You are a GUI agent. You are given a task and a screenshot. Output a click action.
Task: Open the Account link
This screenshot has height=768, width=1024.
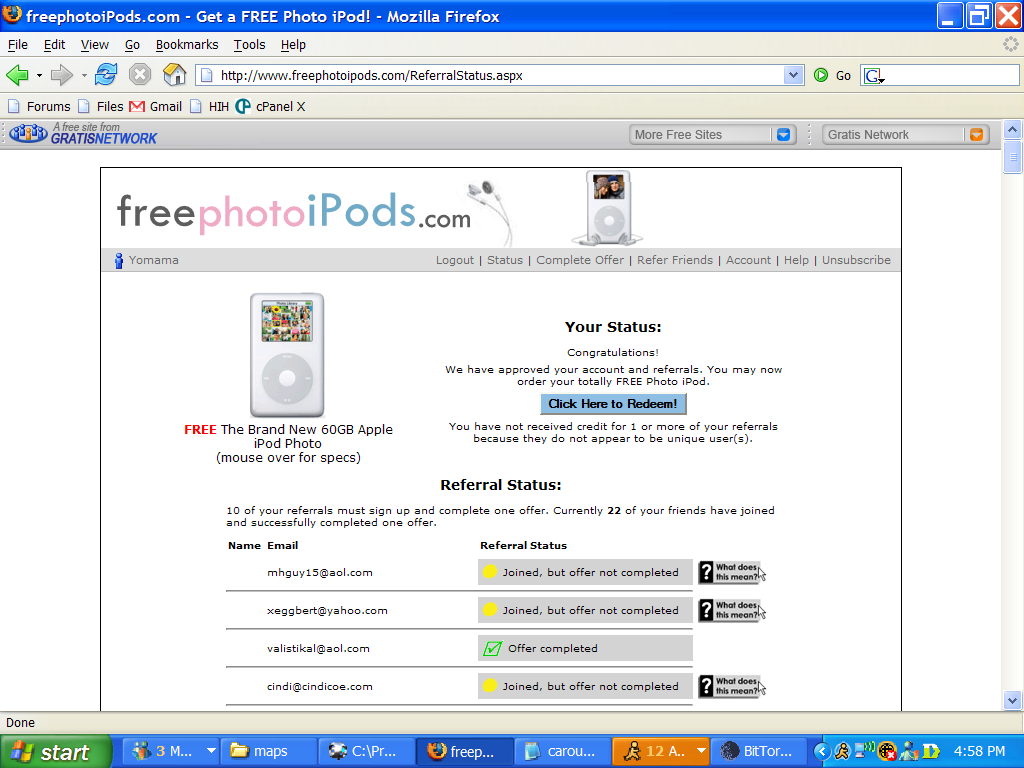click(748, 260)
